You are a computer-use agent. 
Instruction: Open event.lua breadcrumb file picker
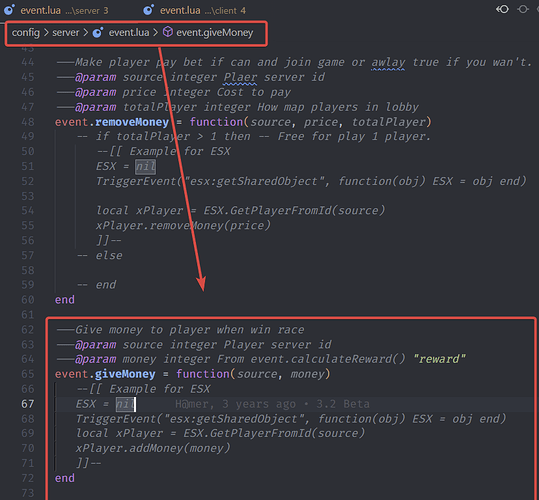tap(129, 33)
